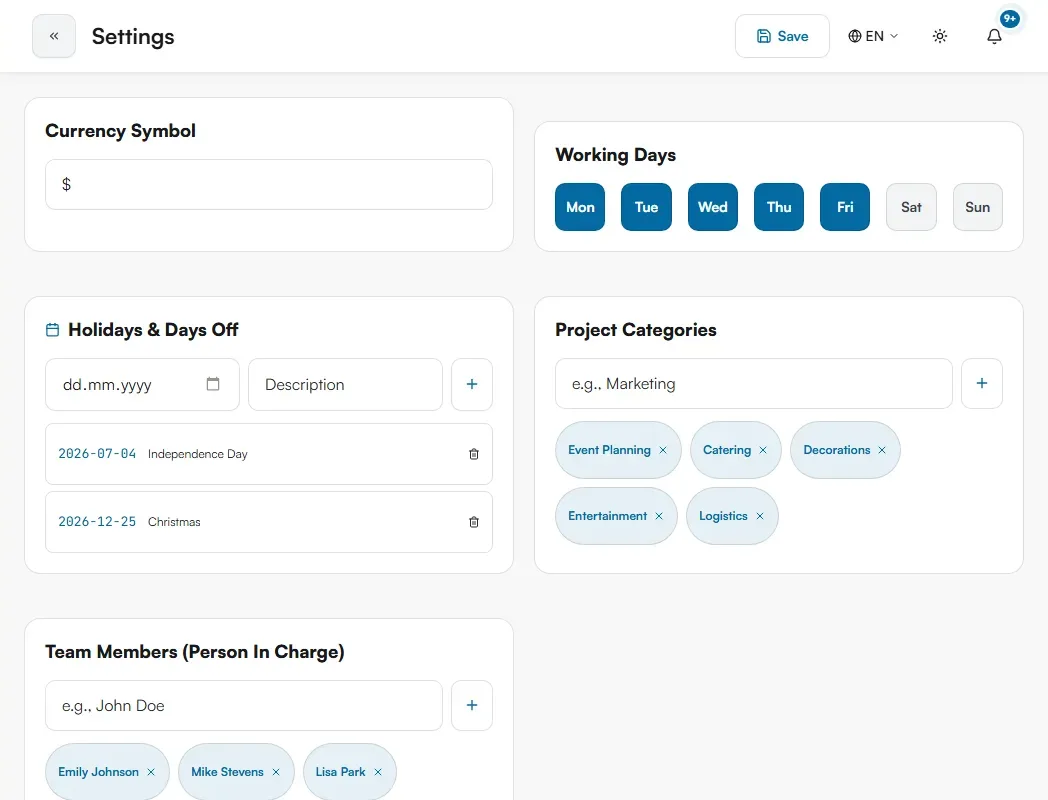
Task: Delete the Christmas holiday entry
Action: coord(474,522)
